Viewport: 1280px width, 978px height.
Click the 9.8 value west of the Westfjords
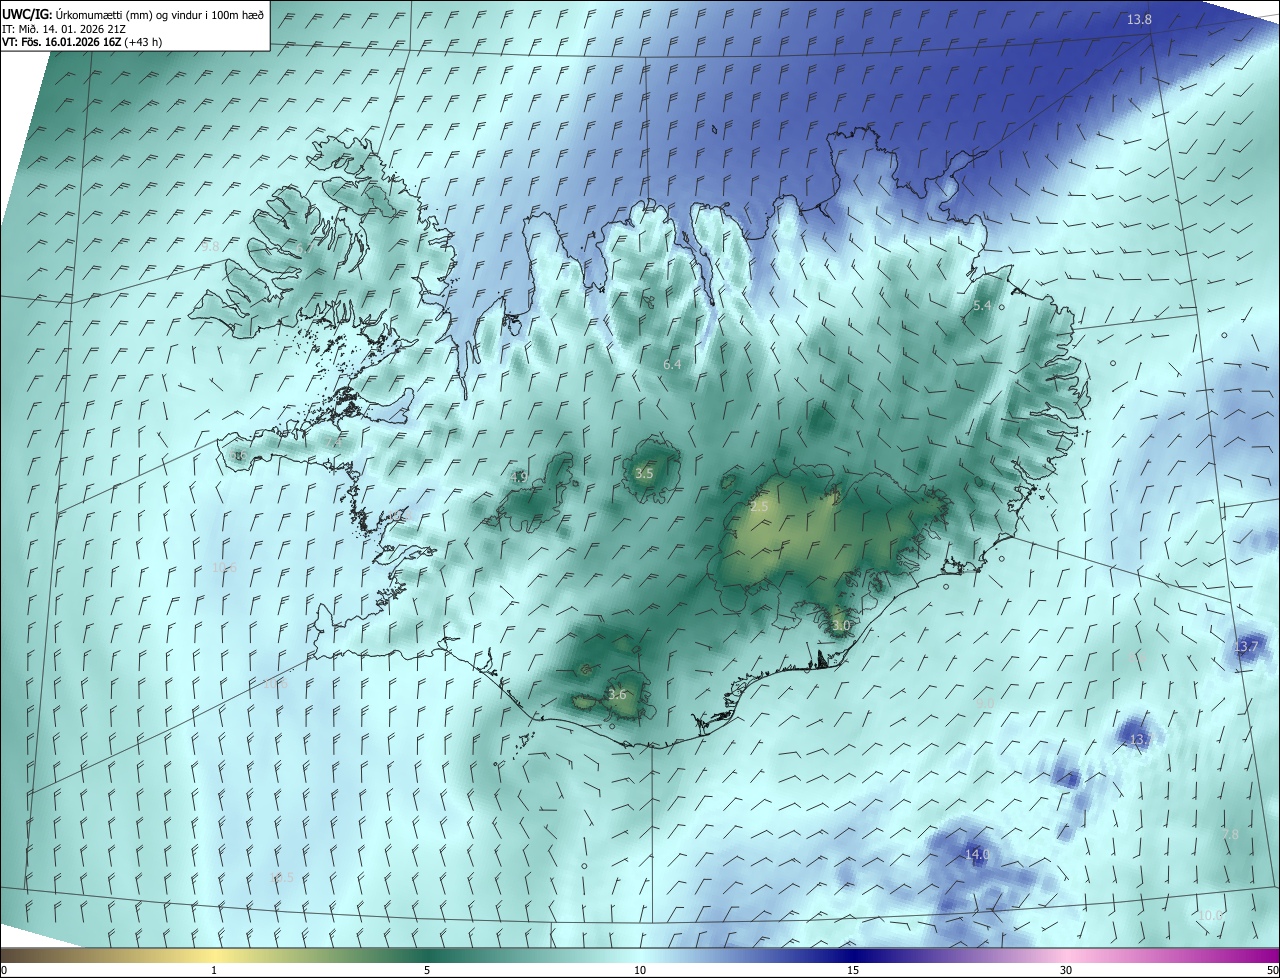[x=210, y=247]
